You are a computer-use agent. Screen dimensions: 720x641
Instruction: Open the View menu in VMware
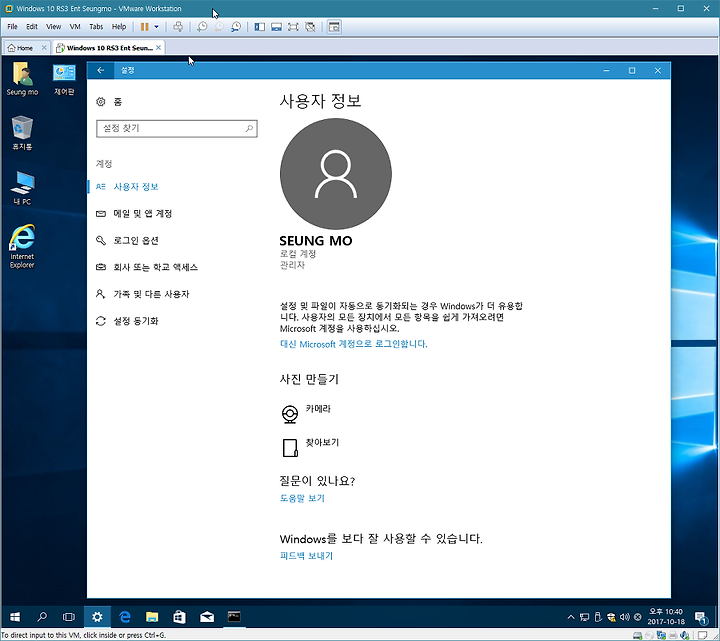(53, 27)
